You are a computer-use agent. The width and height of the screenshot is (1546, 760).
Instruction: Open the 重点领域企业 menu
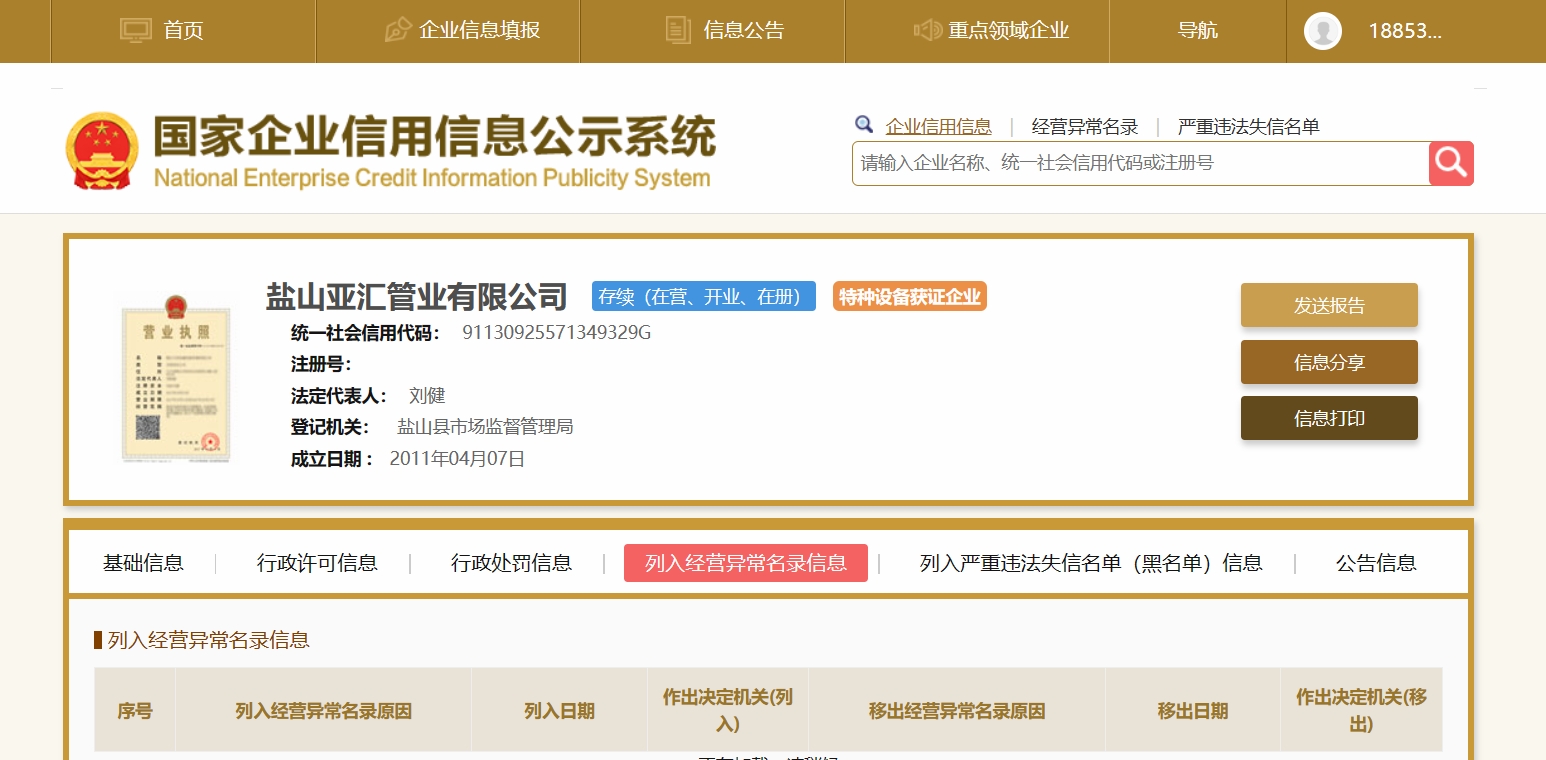1009,30
